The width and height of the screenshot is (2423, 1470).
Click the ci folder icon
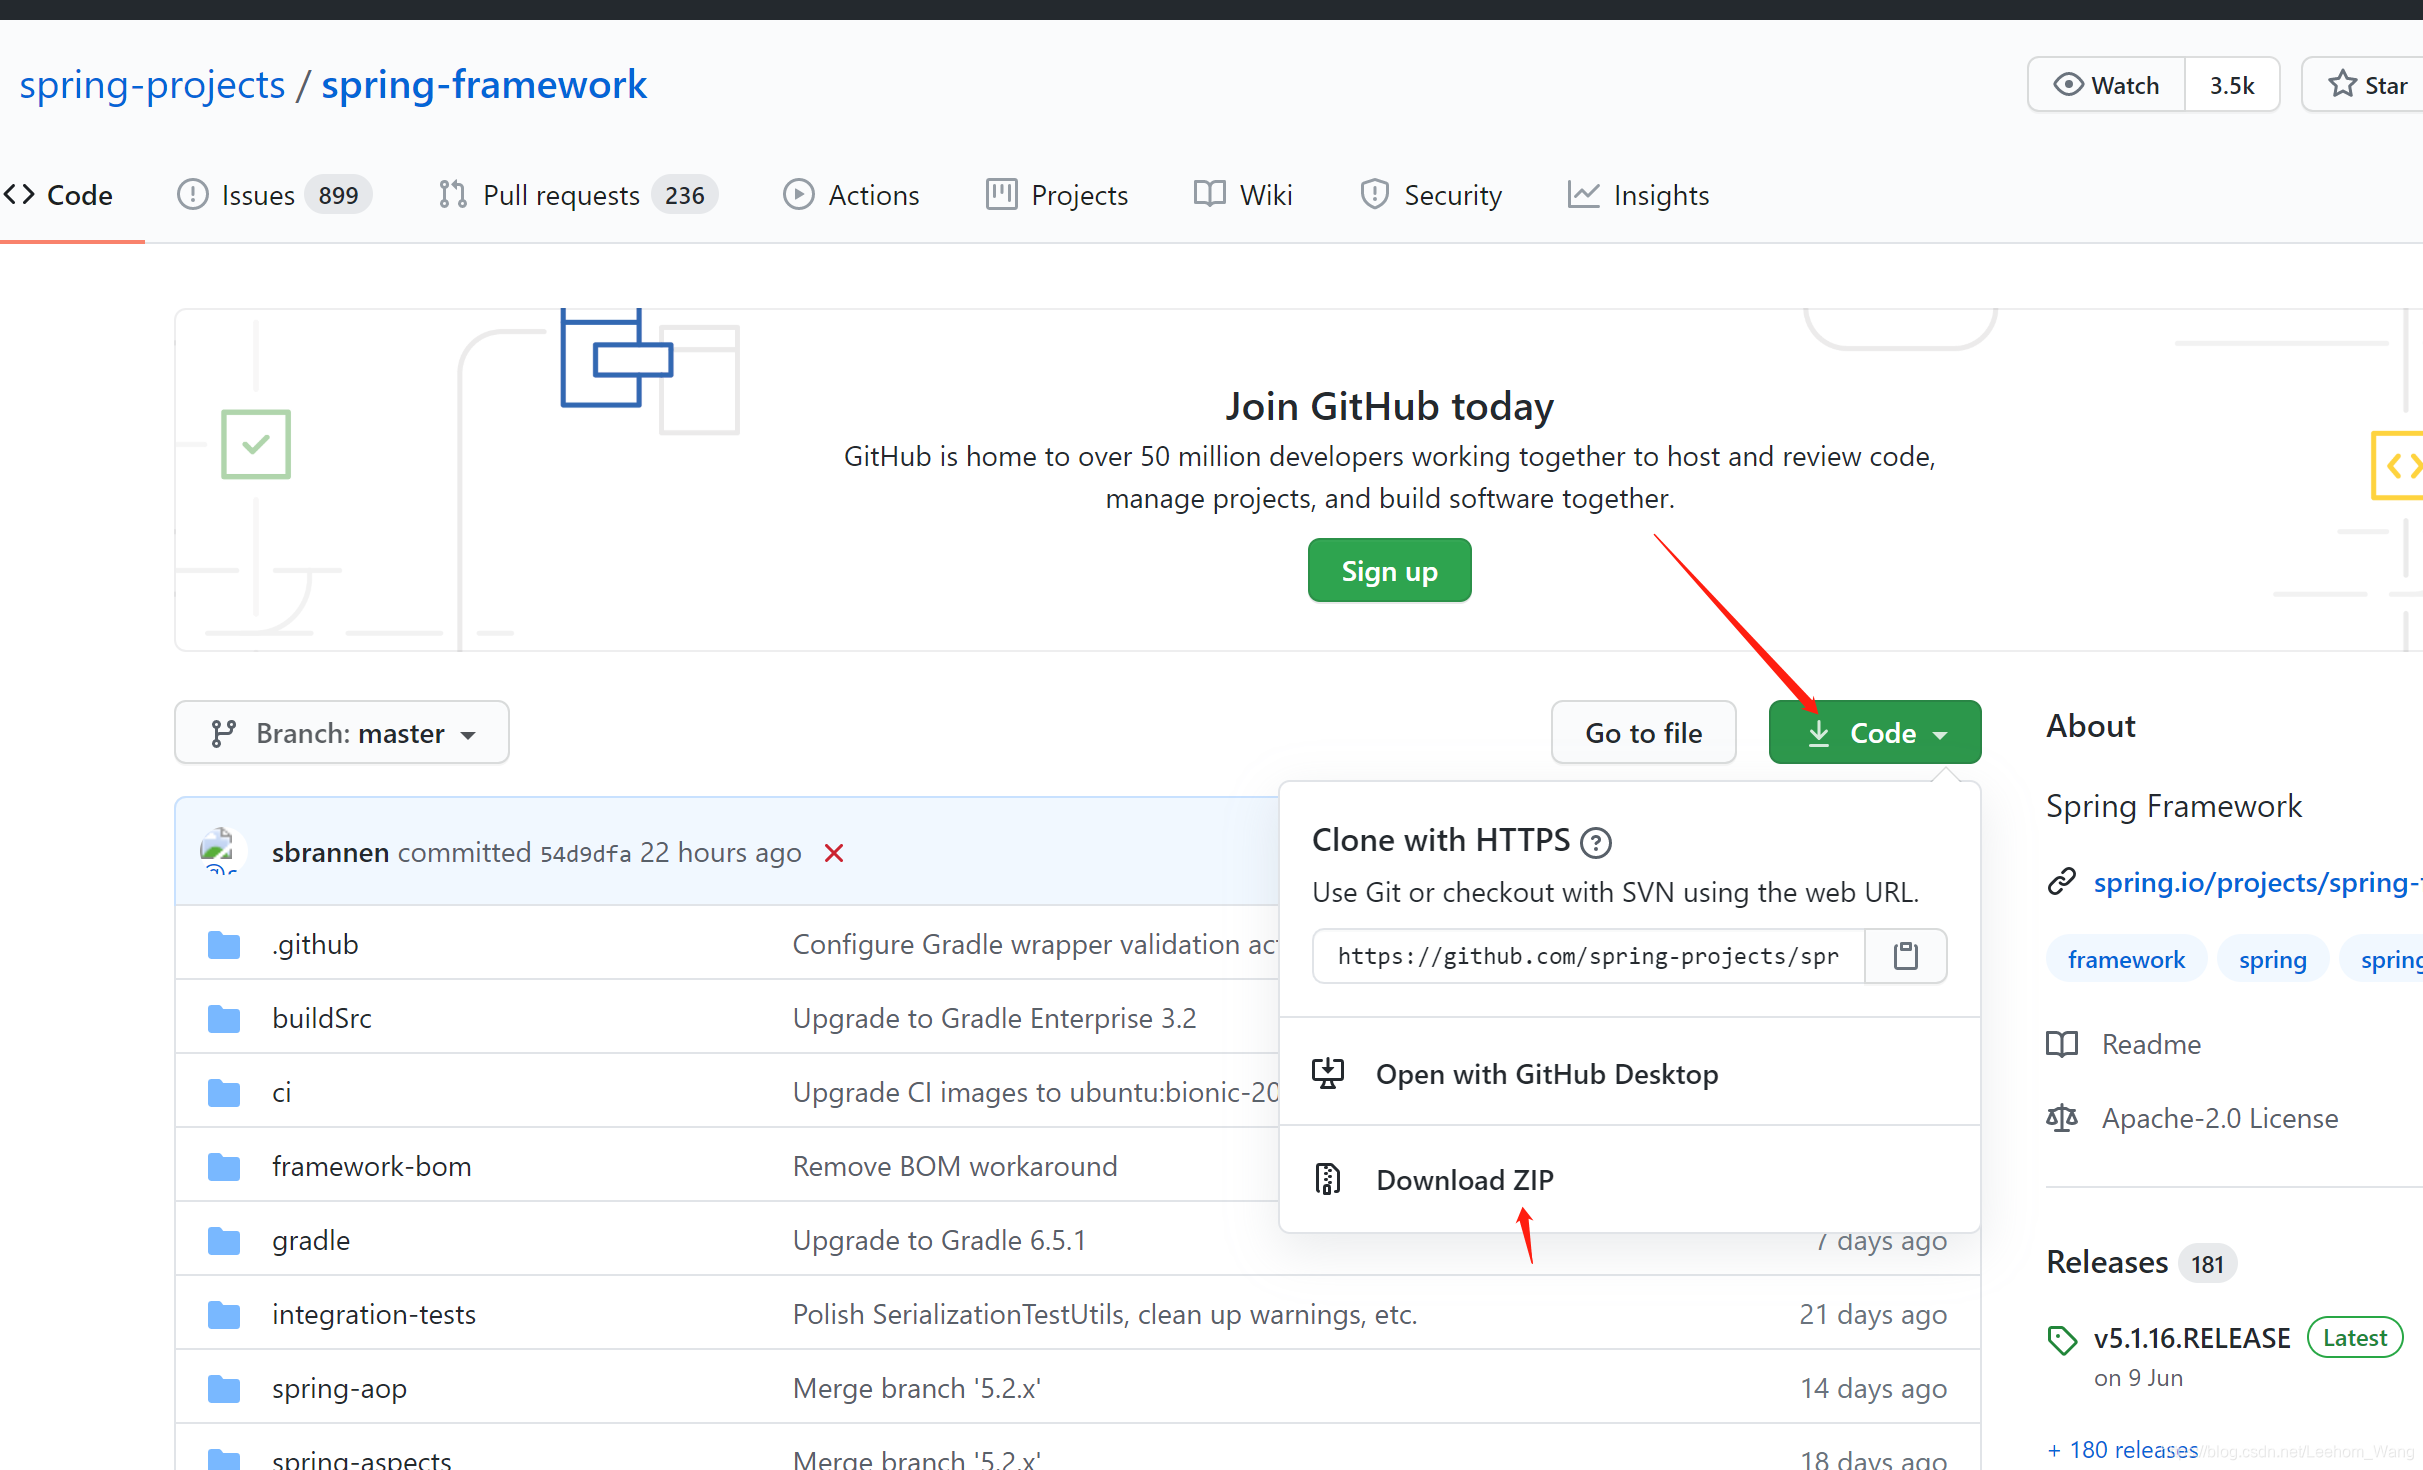pos(224,1093)
